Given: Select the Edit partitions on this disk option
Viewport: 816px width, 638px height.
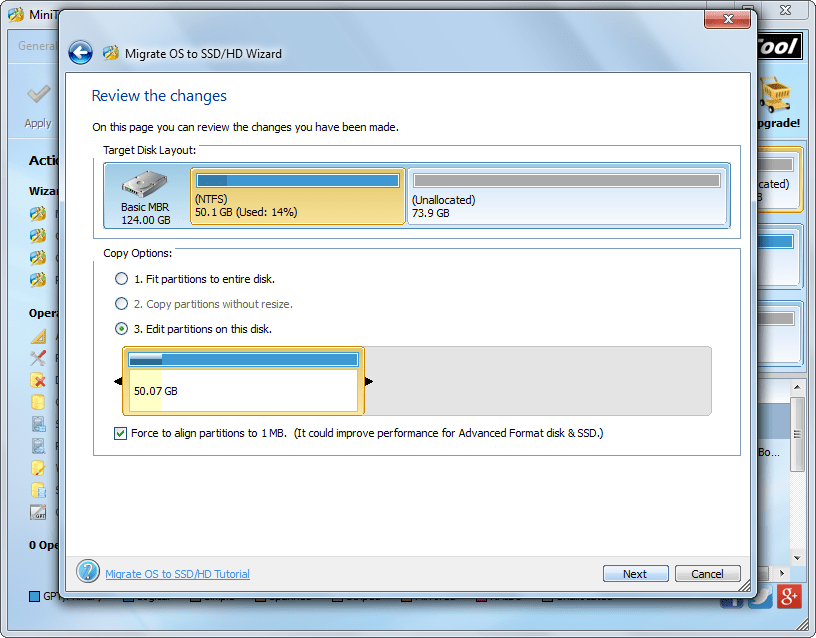Looking at the screenshot, I should (121, 329).
